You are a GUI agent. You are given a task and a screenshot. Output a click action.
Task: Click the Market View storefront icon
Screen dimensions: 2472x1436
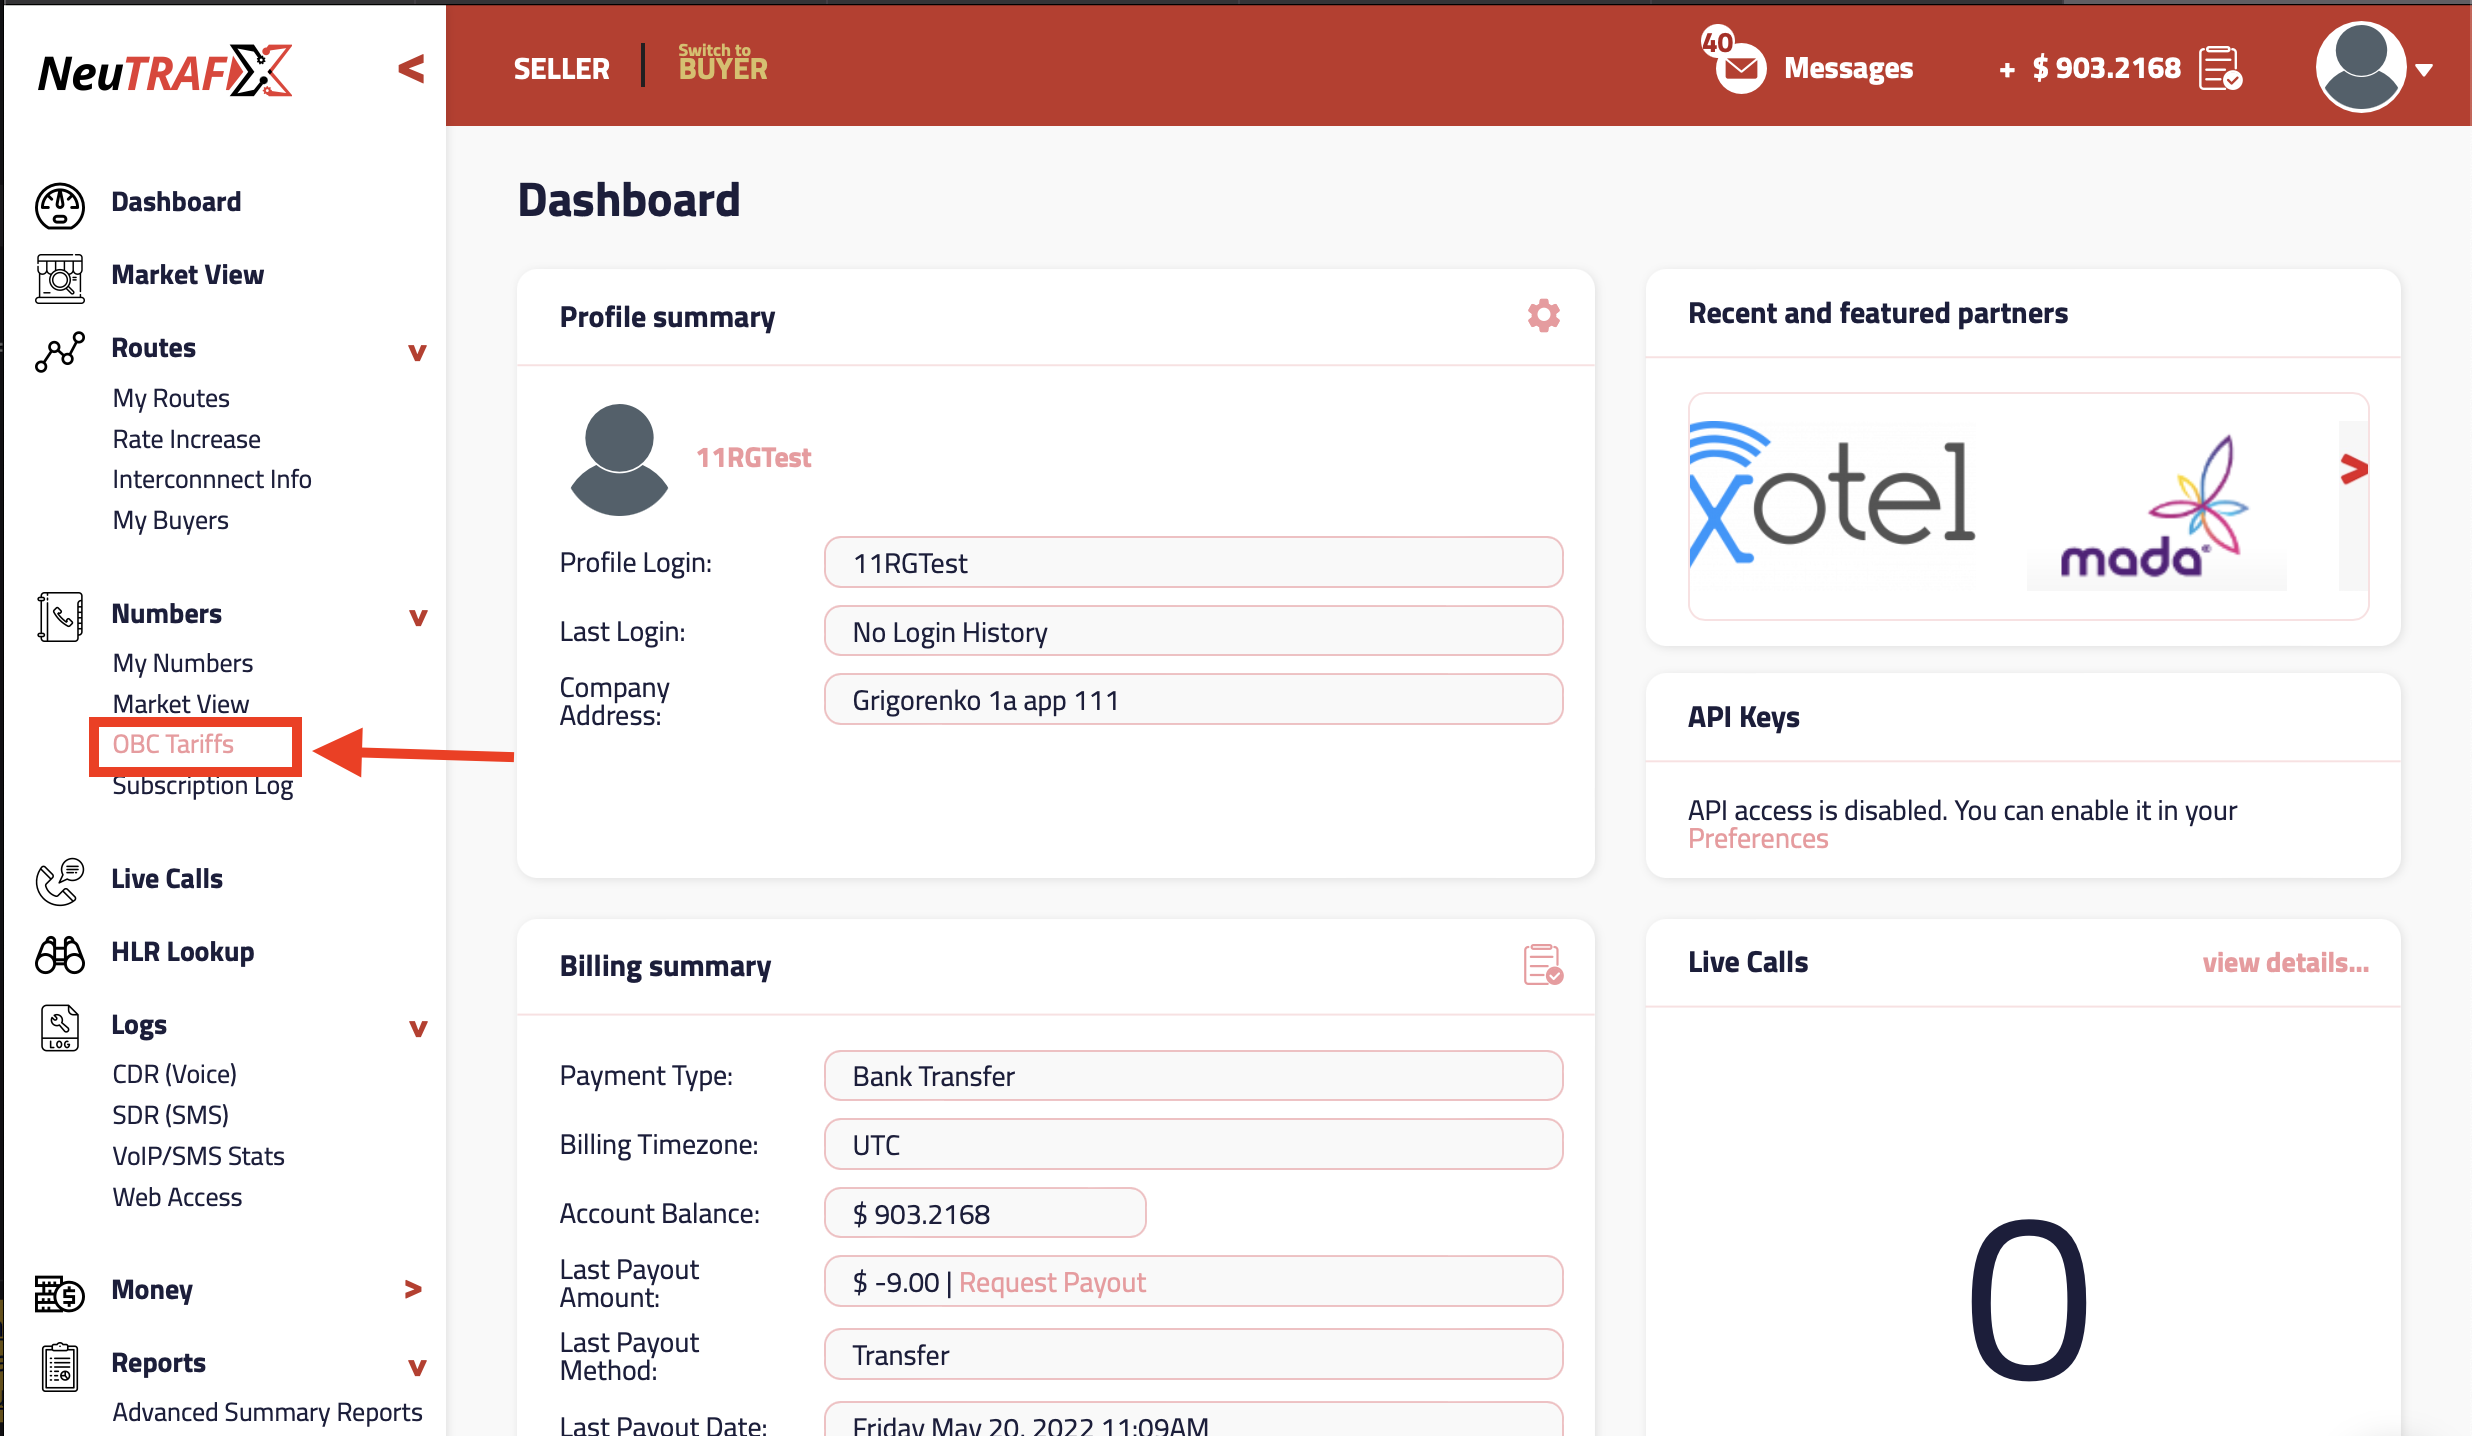tap(60, 277)
